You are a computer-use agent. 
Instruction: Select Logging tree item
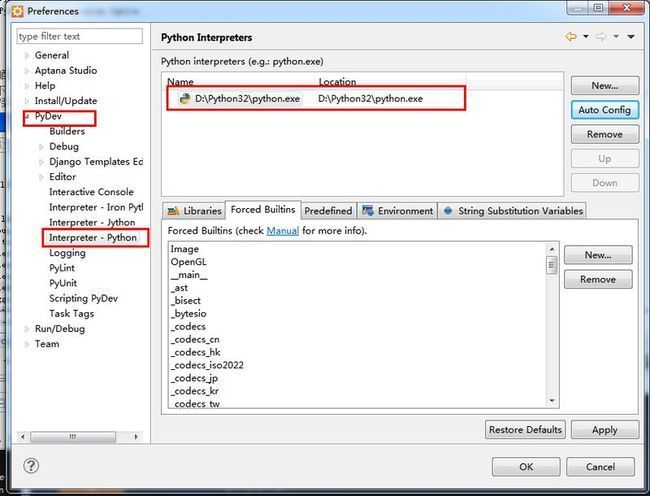[x=67, y=253]
